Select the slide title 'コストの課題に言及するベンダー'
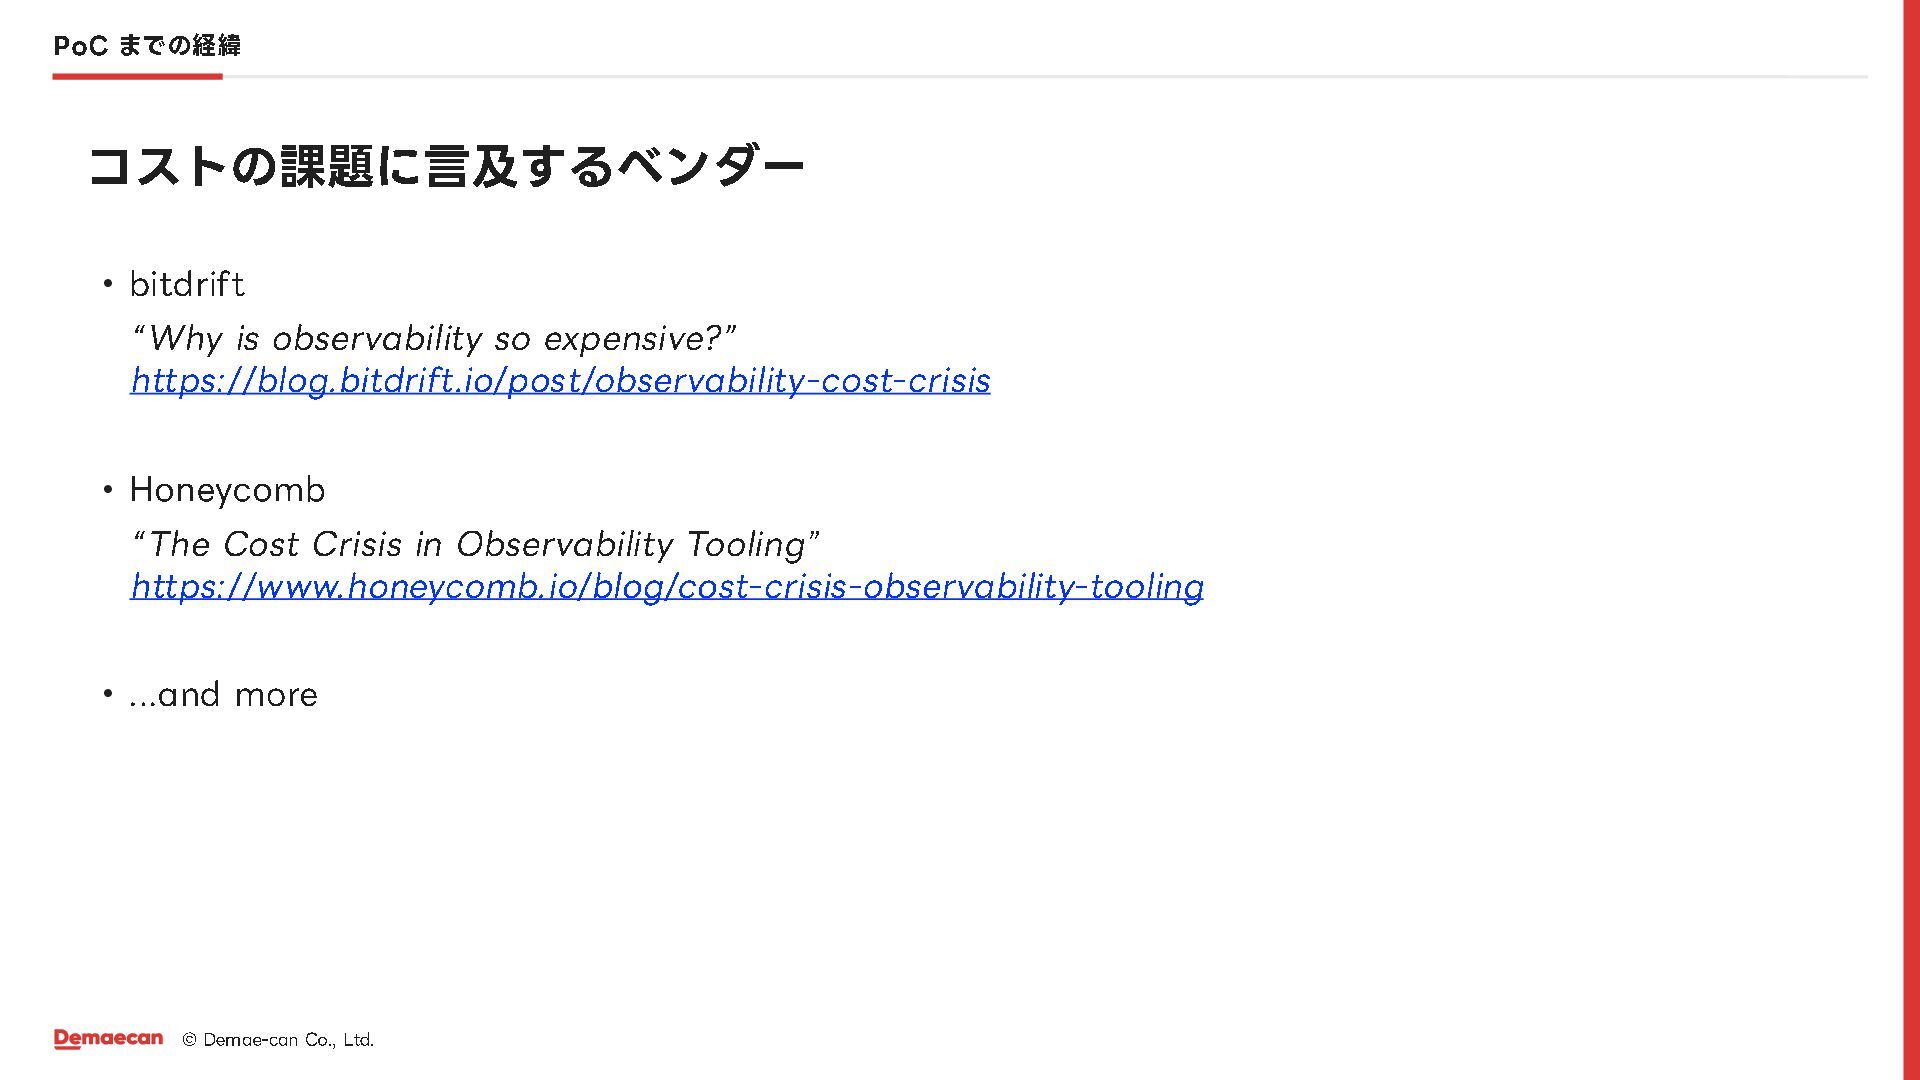1920x1080 pixels. (446, 166)
